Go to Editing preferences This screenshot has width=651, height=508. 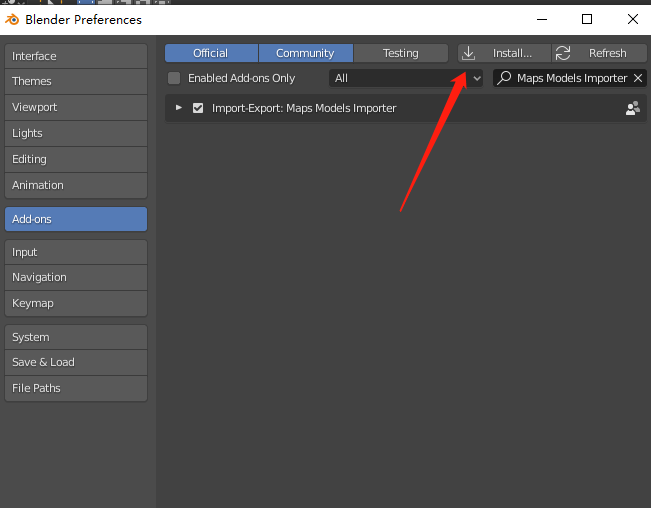pos(76,159)
